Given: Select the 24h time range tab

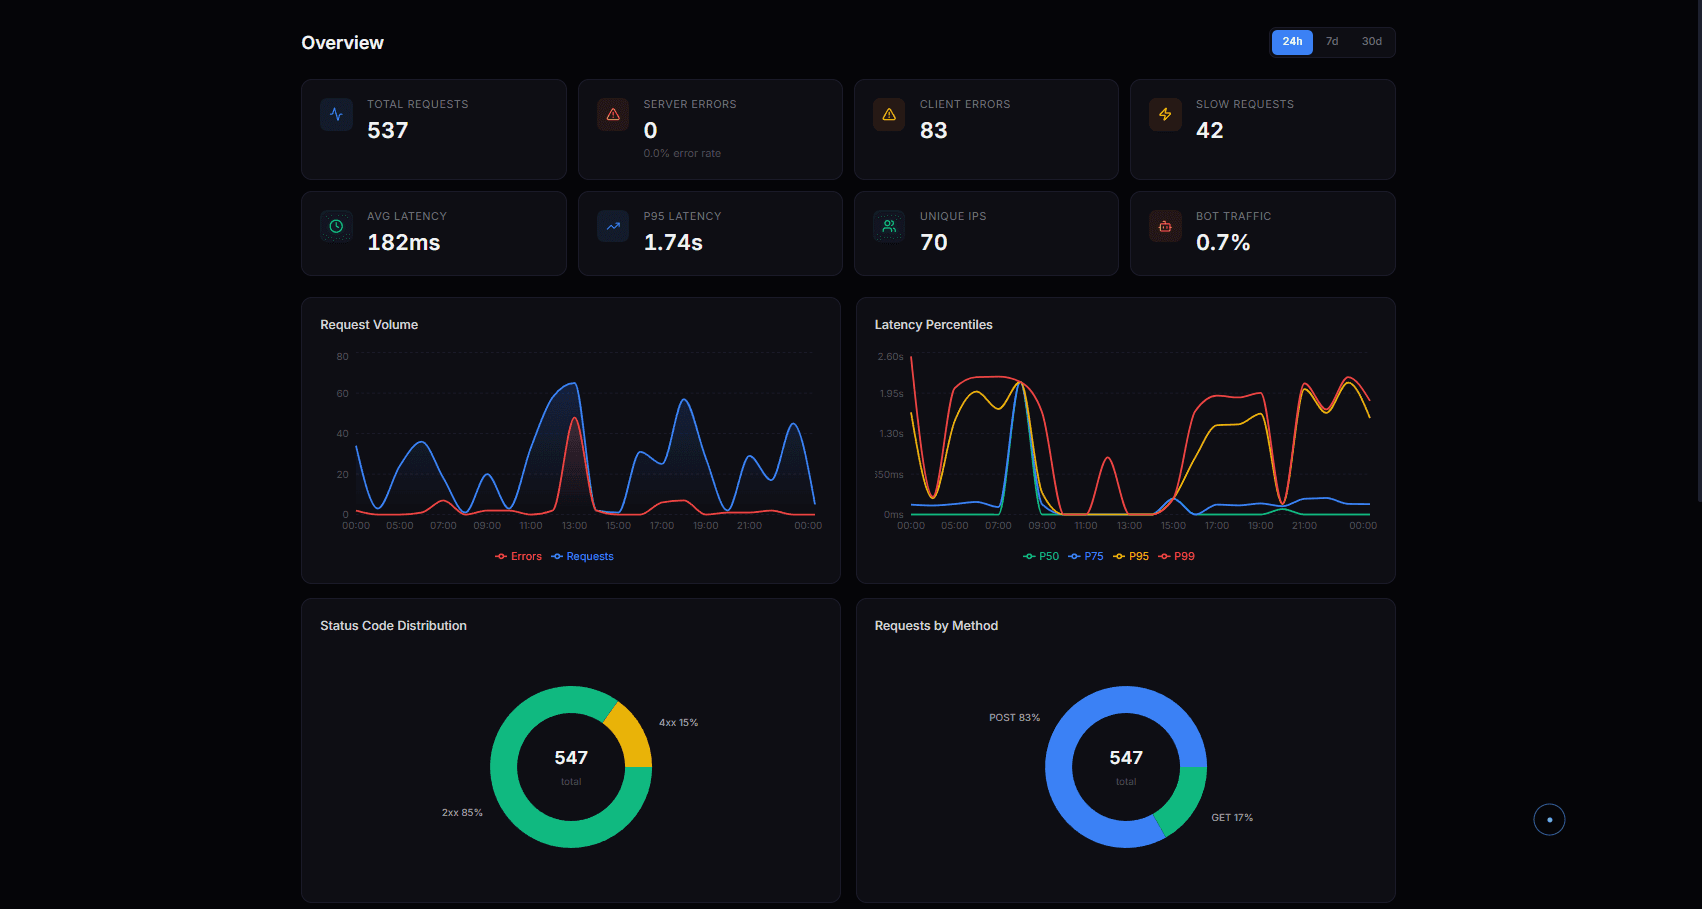Looking at the screenshot, I should pyautogui.click(x=1292, y=42).
